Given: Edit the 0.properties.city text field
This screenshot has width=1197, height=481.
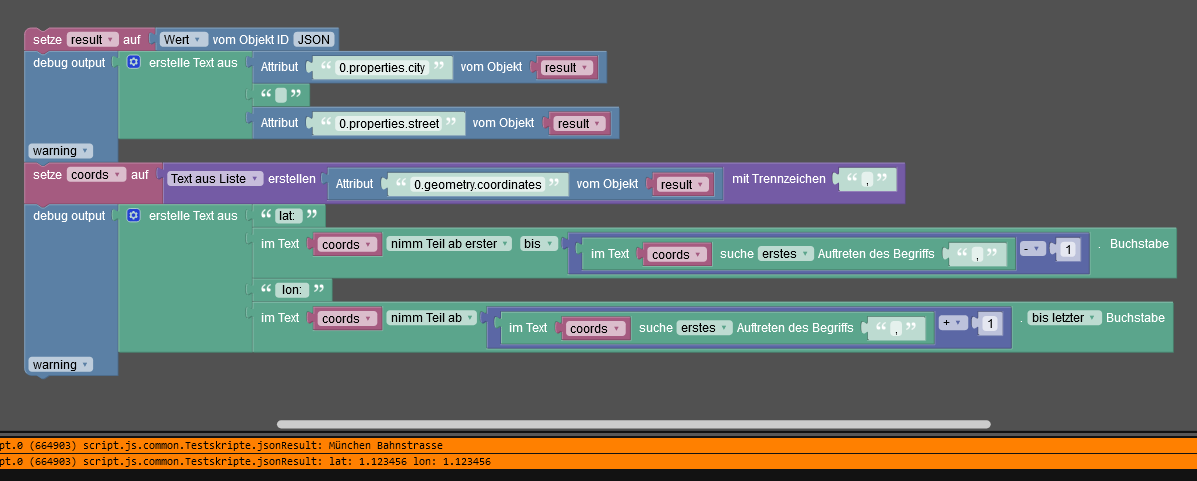Looking at the screenshot, I should coord(381,67).
